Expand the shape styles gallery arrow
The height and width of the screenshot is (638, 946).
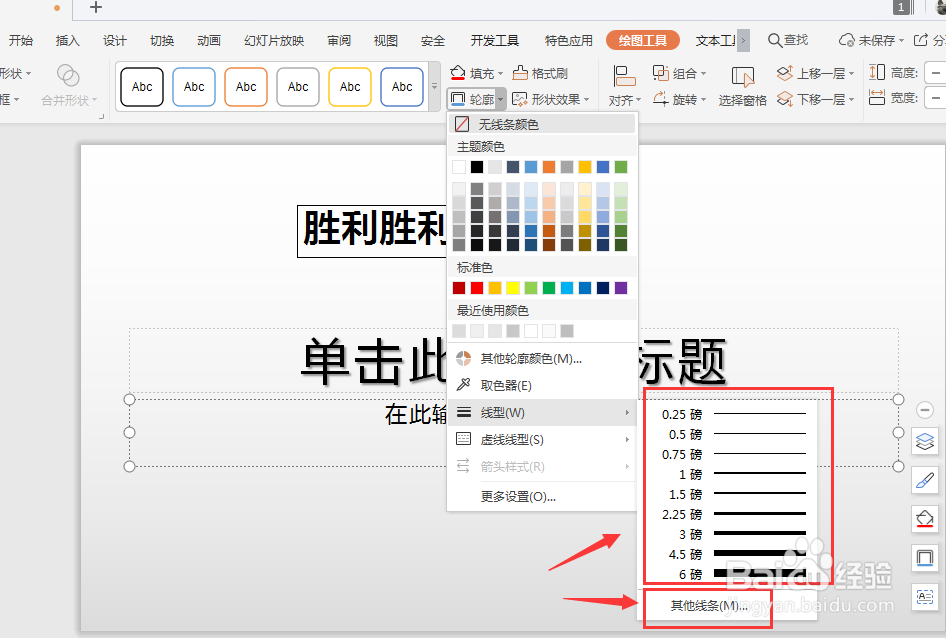(434, 86)
